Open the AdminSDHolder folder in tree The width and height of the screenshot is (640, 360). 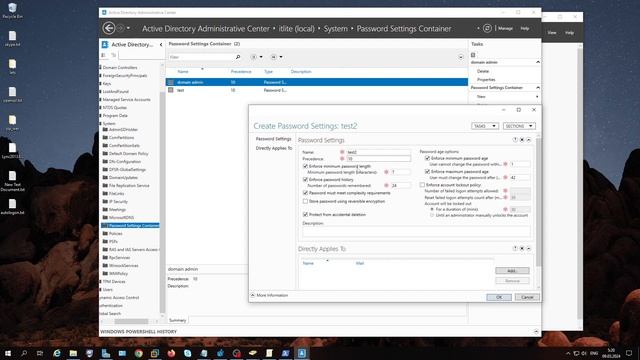click(x=123, y=130)
